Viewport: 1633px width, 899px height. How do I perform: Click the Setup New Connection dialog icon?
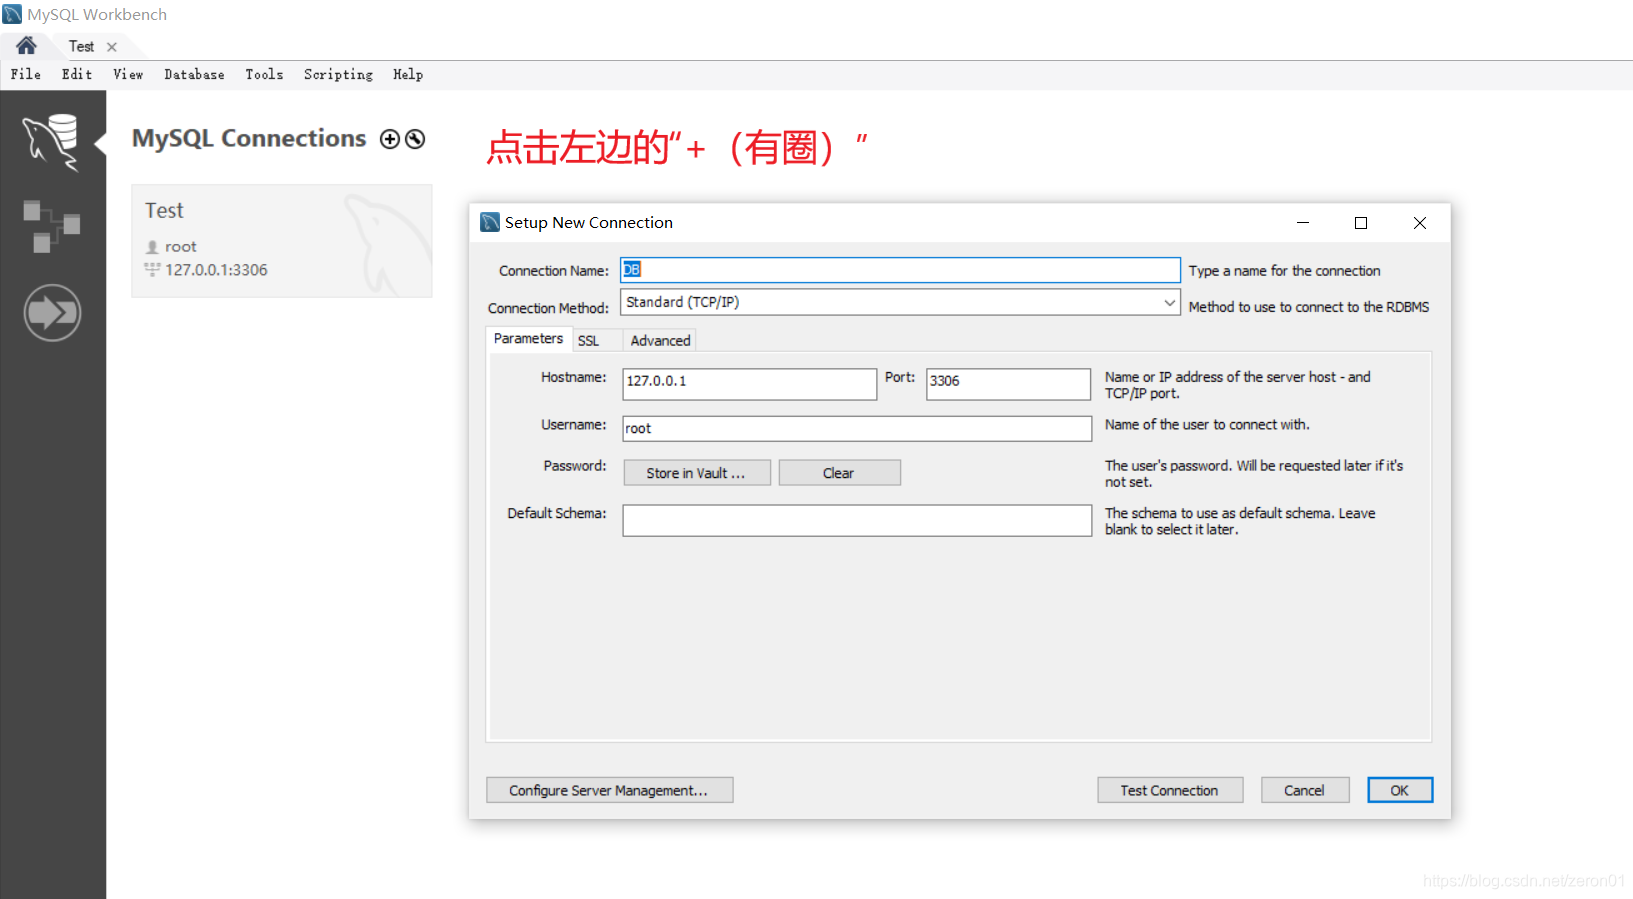(x=490, y=222)
